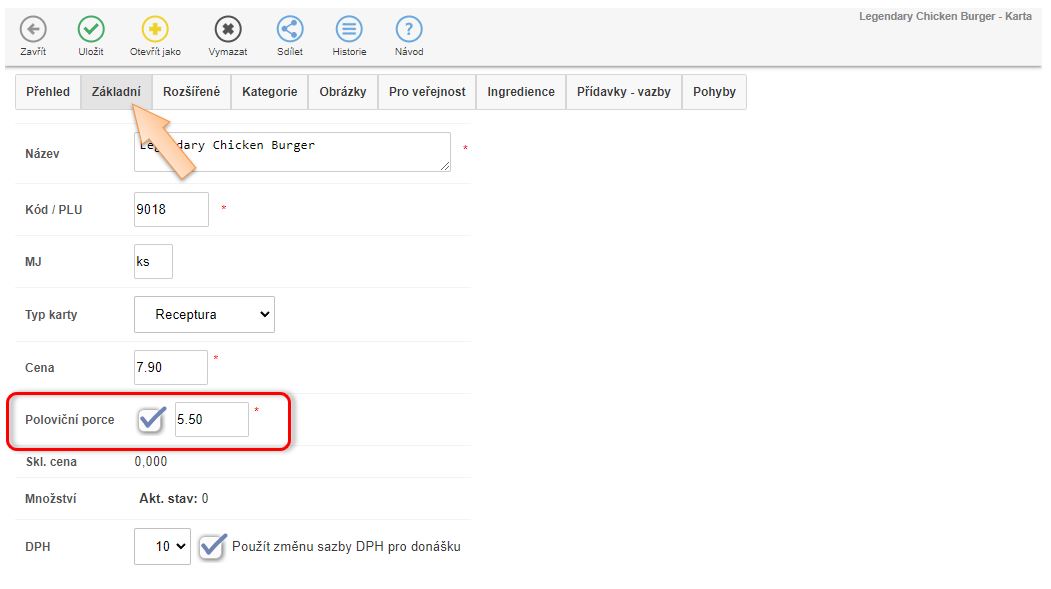Open the Pro veřejnost tab

427,92
